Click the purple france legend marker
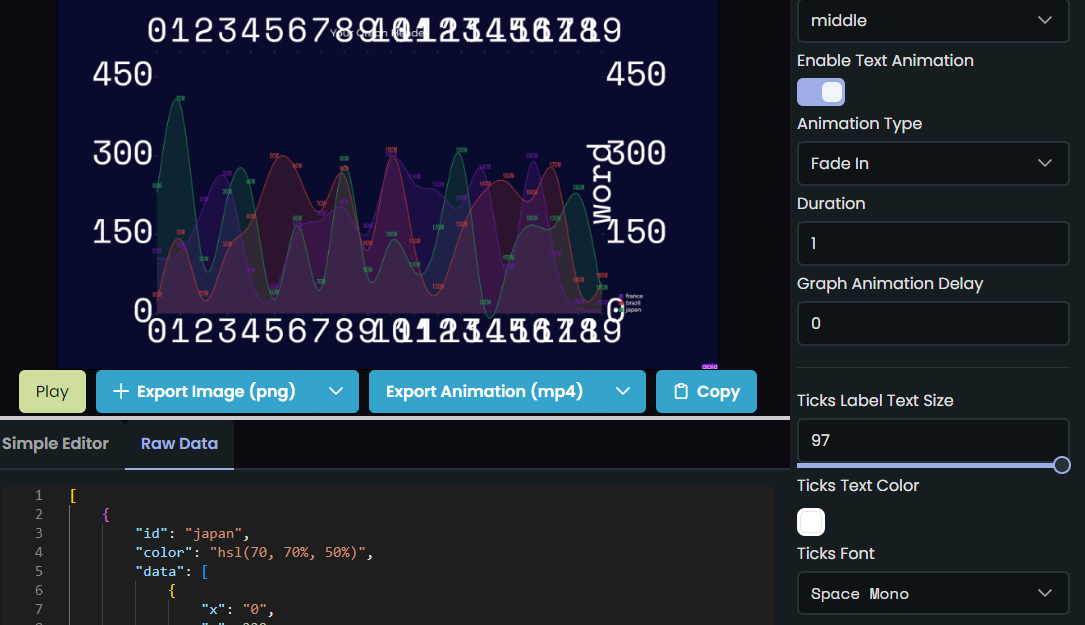The image size is (1085, 625). click(620, 296)
